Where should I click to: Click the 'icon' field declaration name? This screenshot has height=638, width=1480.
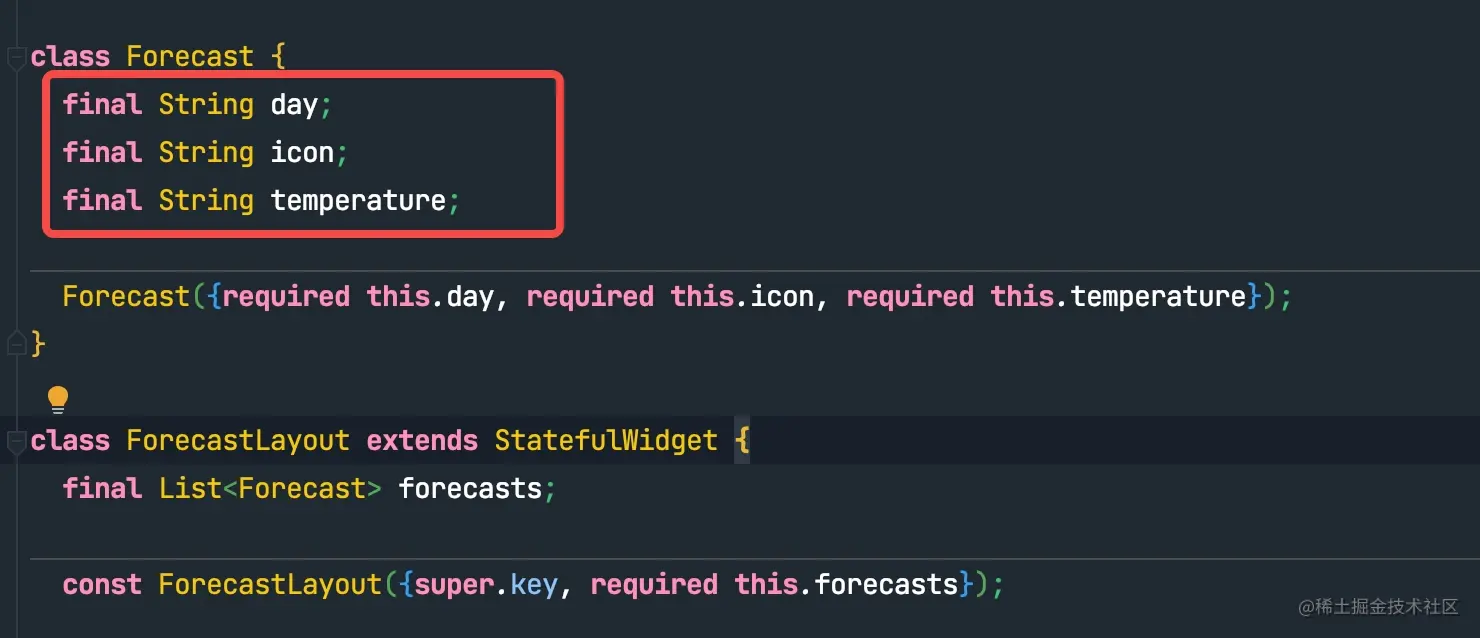point(302,152)
